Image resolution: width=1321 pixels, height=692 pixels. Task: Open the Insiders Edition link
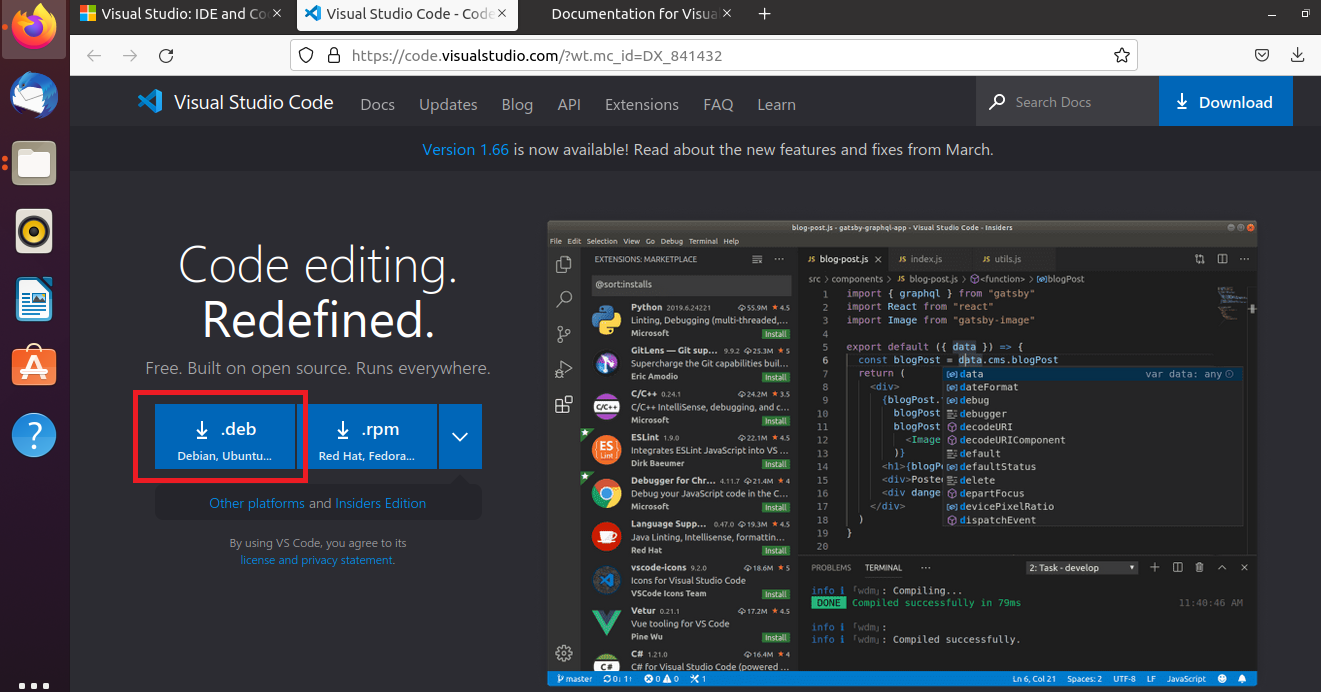[x=381, y=503]
